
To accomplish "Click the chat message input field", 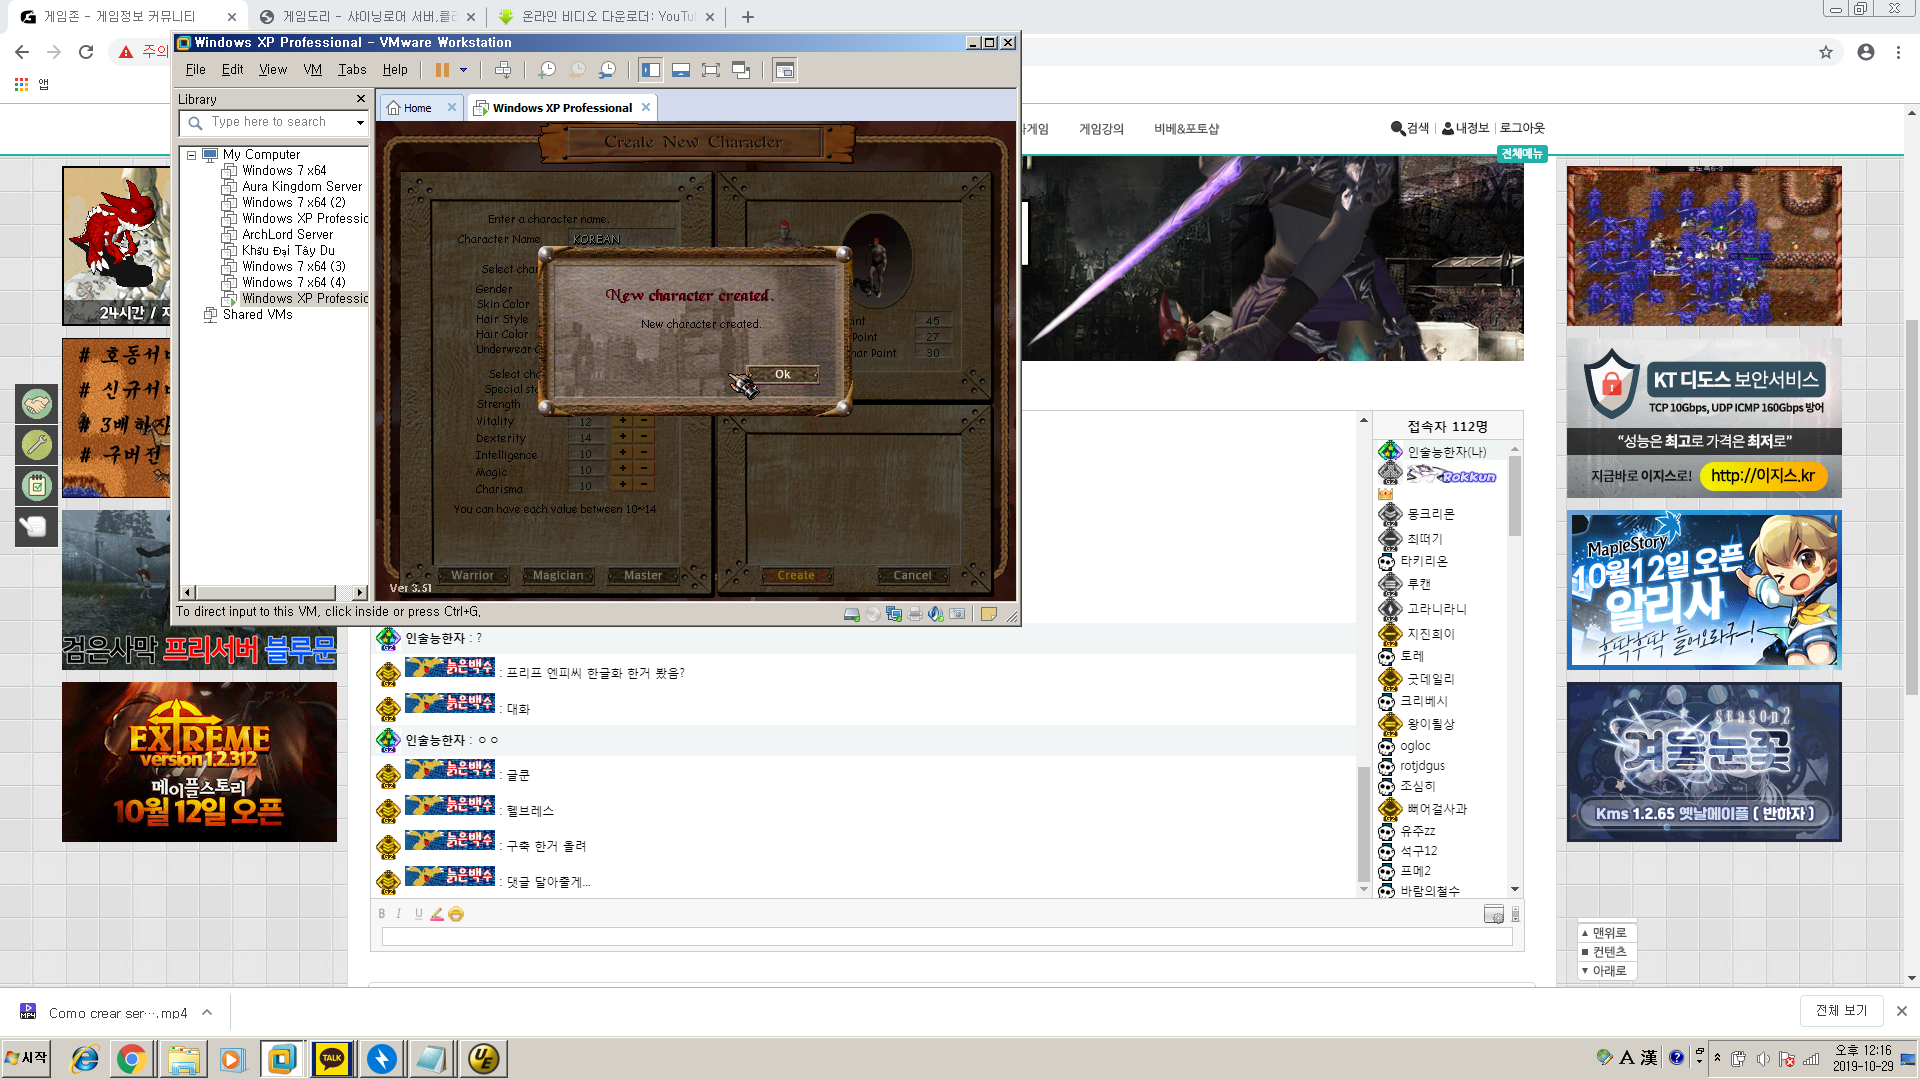I will (x=945, y=937).
